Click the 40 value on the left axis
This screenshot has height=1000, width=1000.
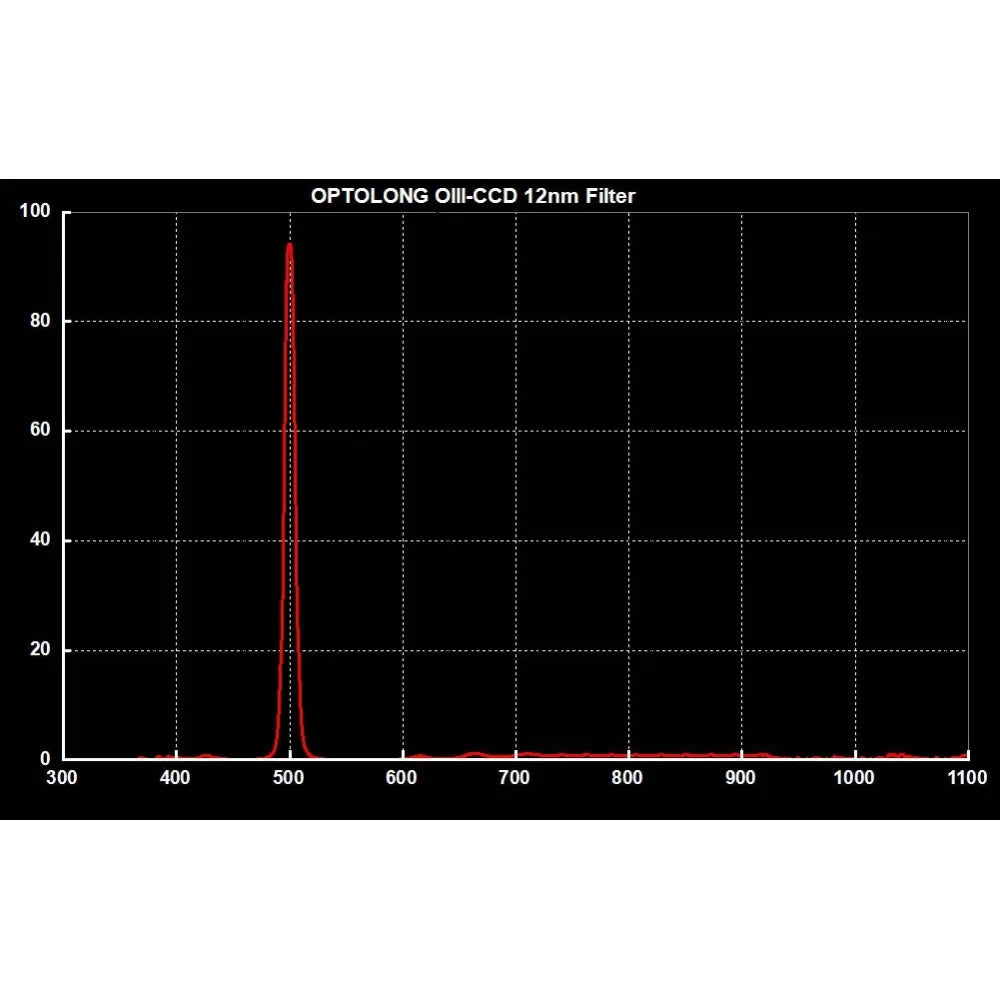pos(40,539)
